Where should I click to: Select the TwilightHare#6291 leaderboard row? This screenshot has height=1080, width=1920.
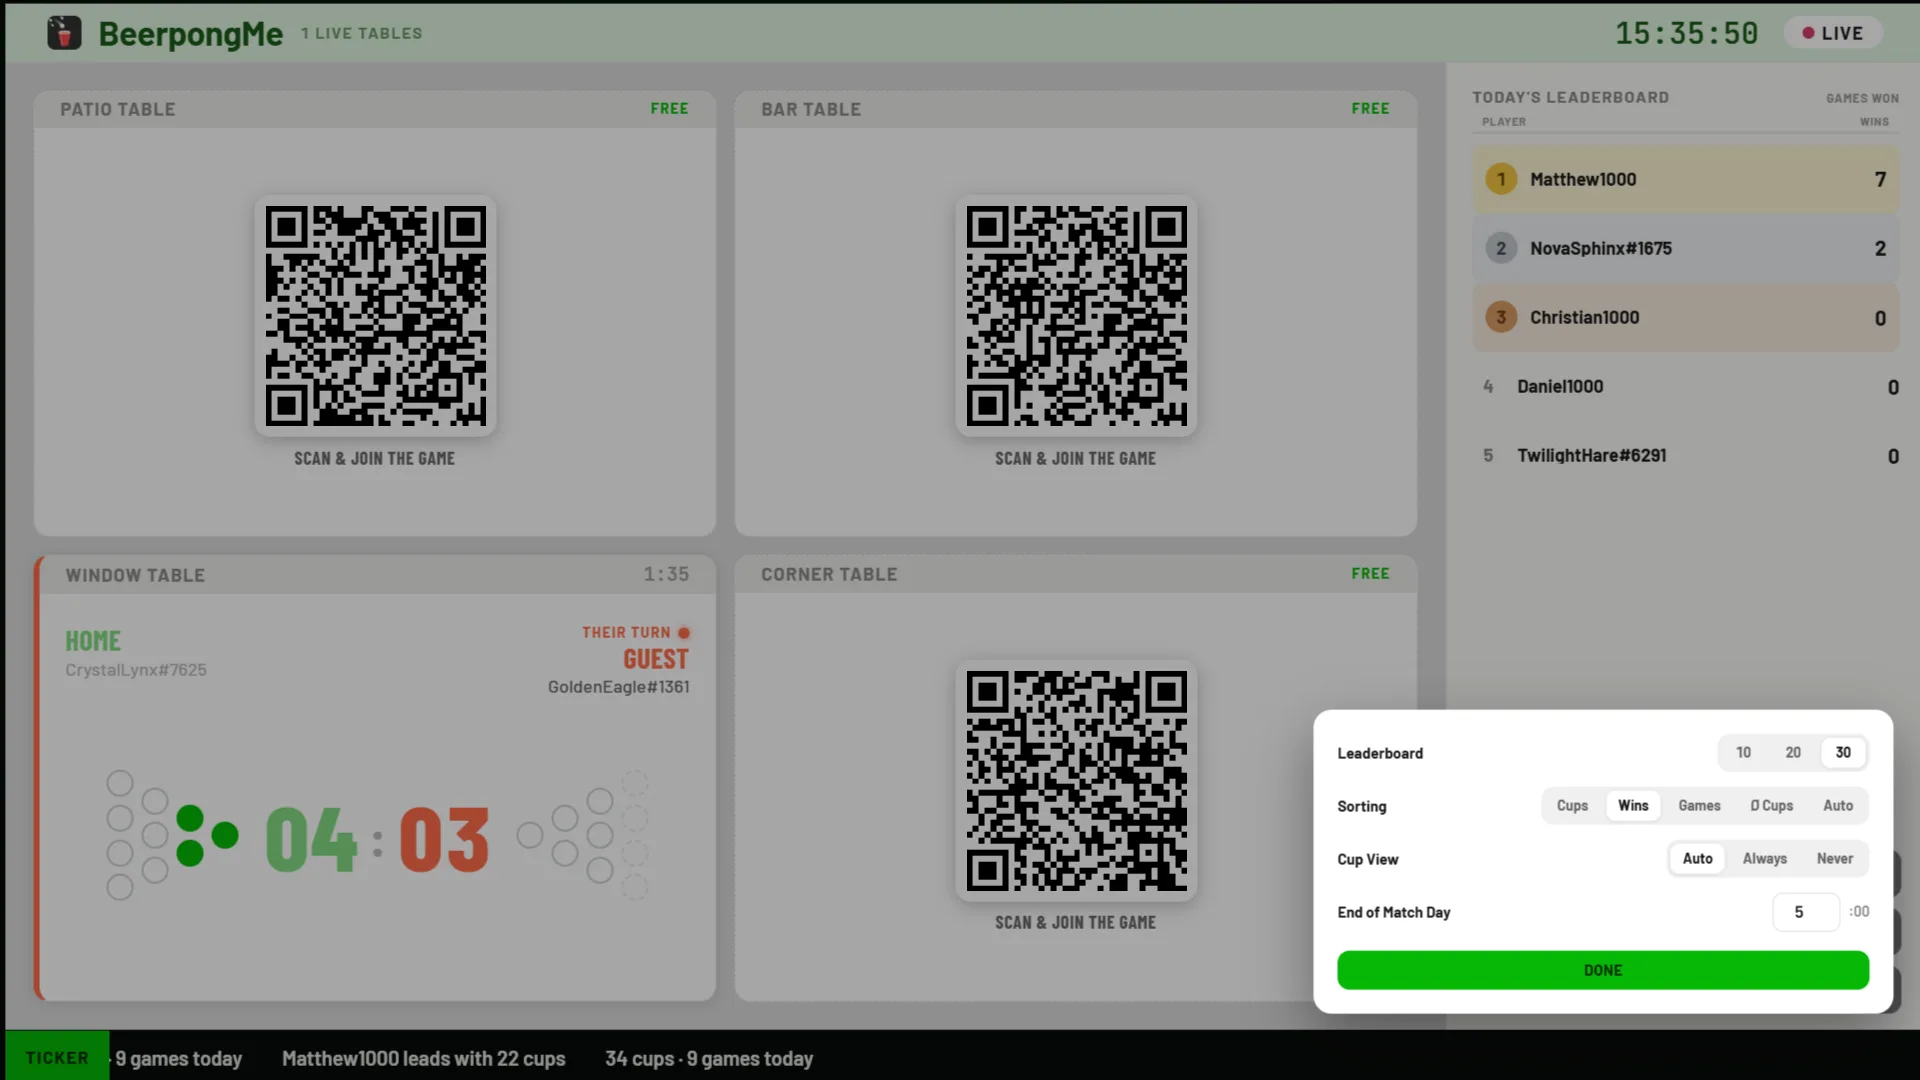(1685, 455)
